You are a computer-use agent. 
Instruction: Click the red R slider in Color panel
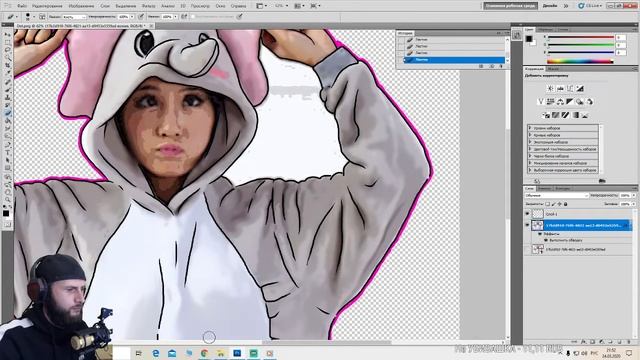(x=580, y=37)
